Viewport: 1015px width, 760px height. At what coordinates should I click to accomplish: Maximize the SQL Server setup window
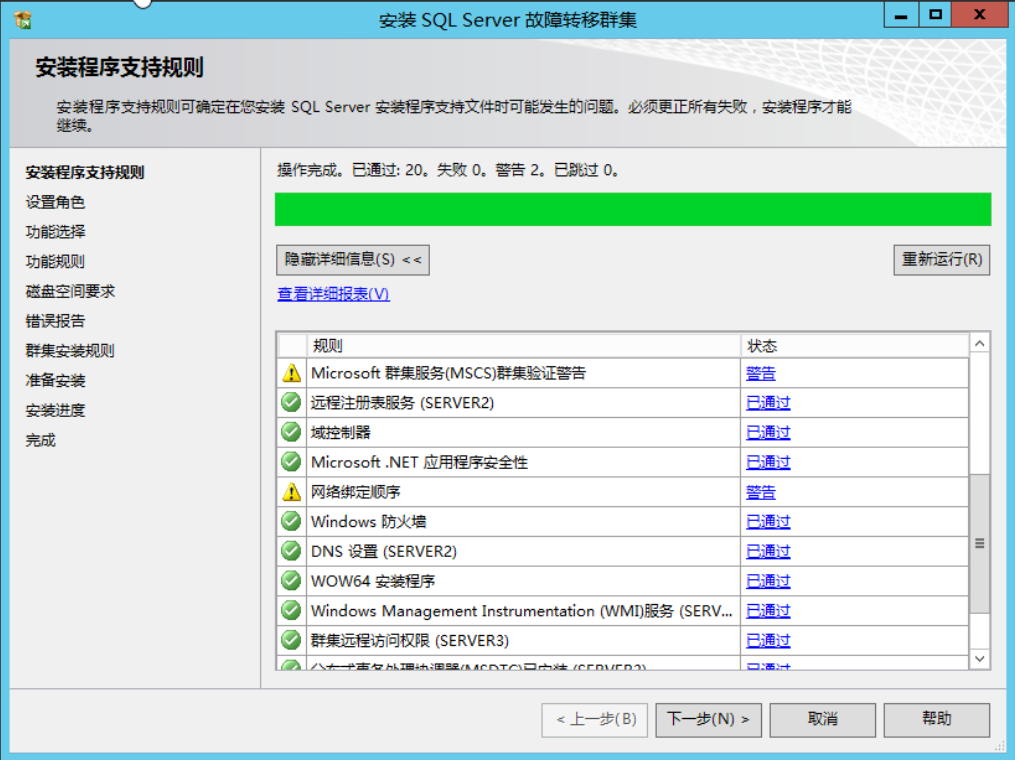[935, 15]
